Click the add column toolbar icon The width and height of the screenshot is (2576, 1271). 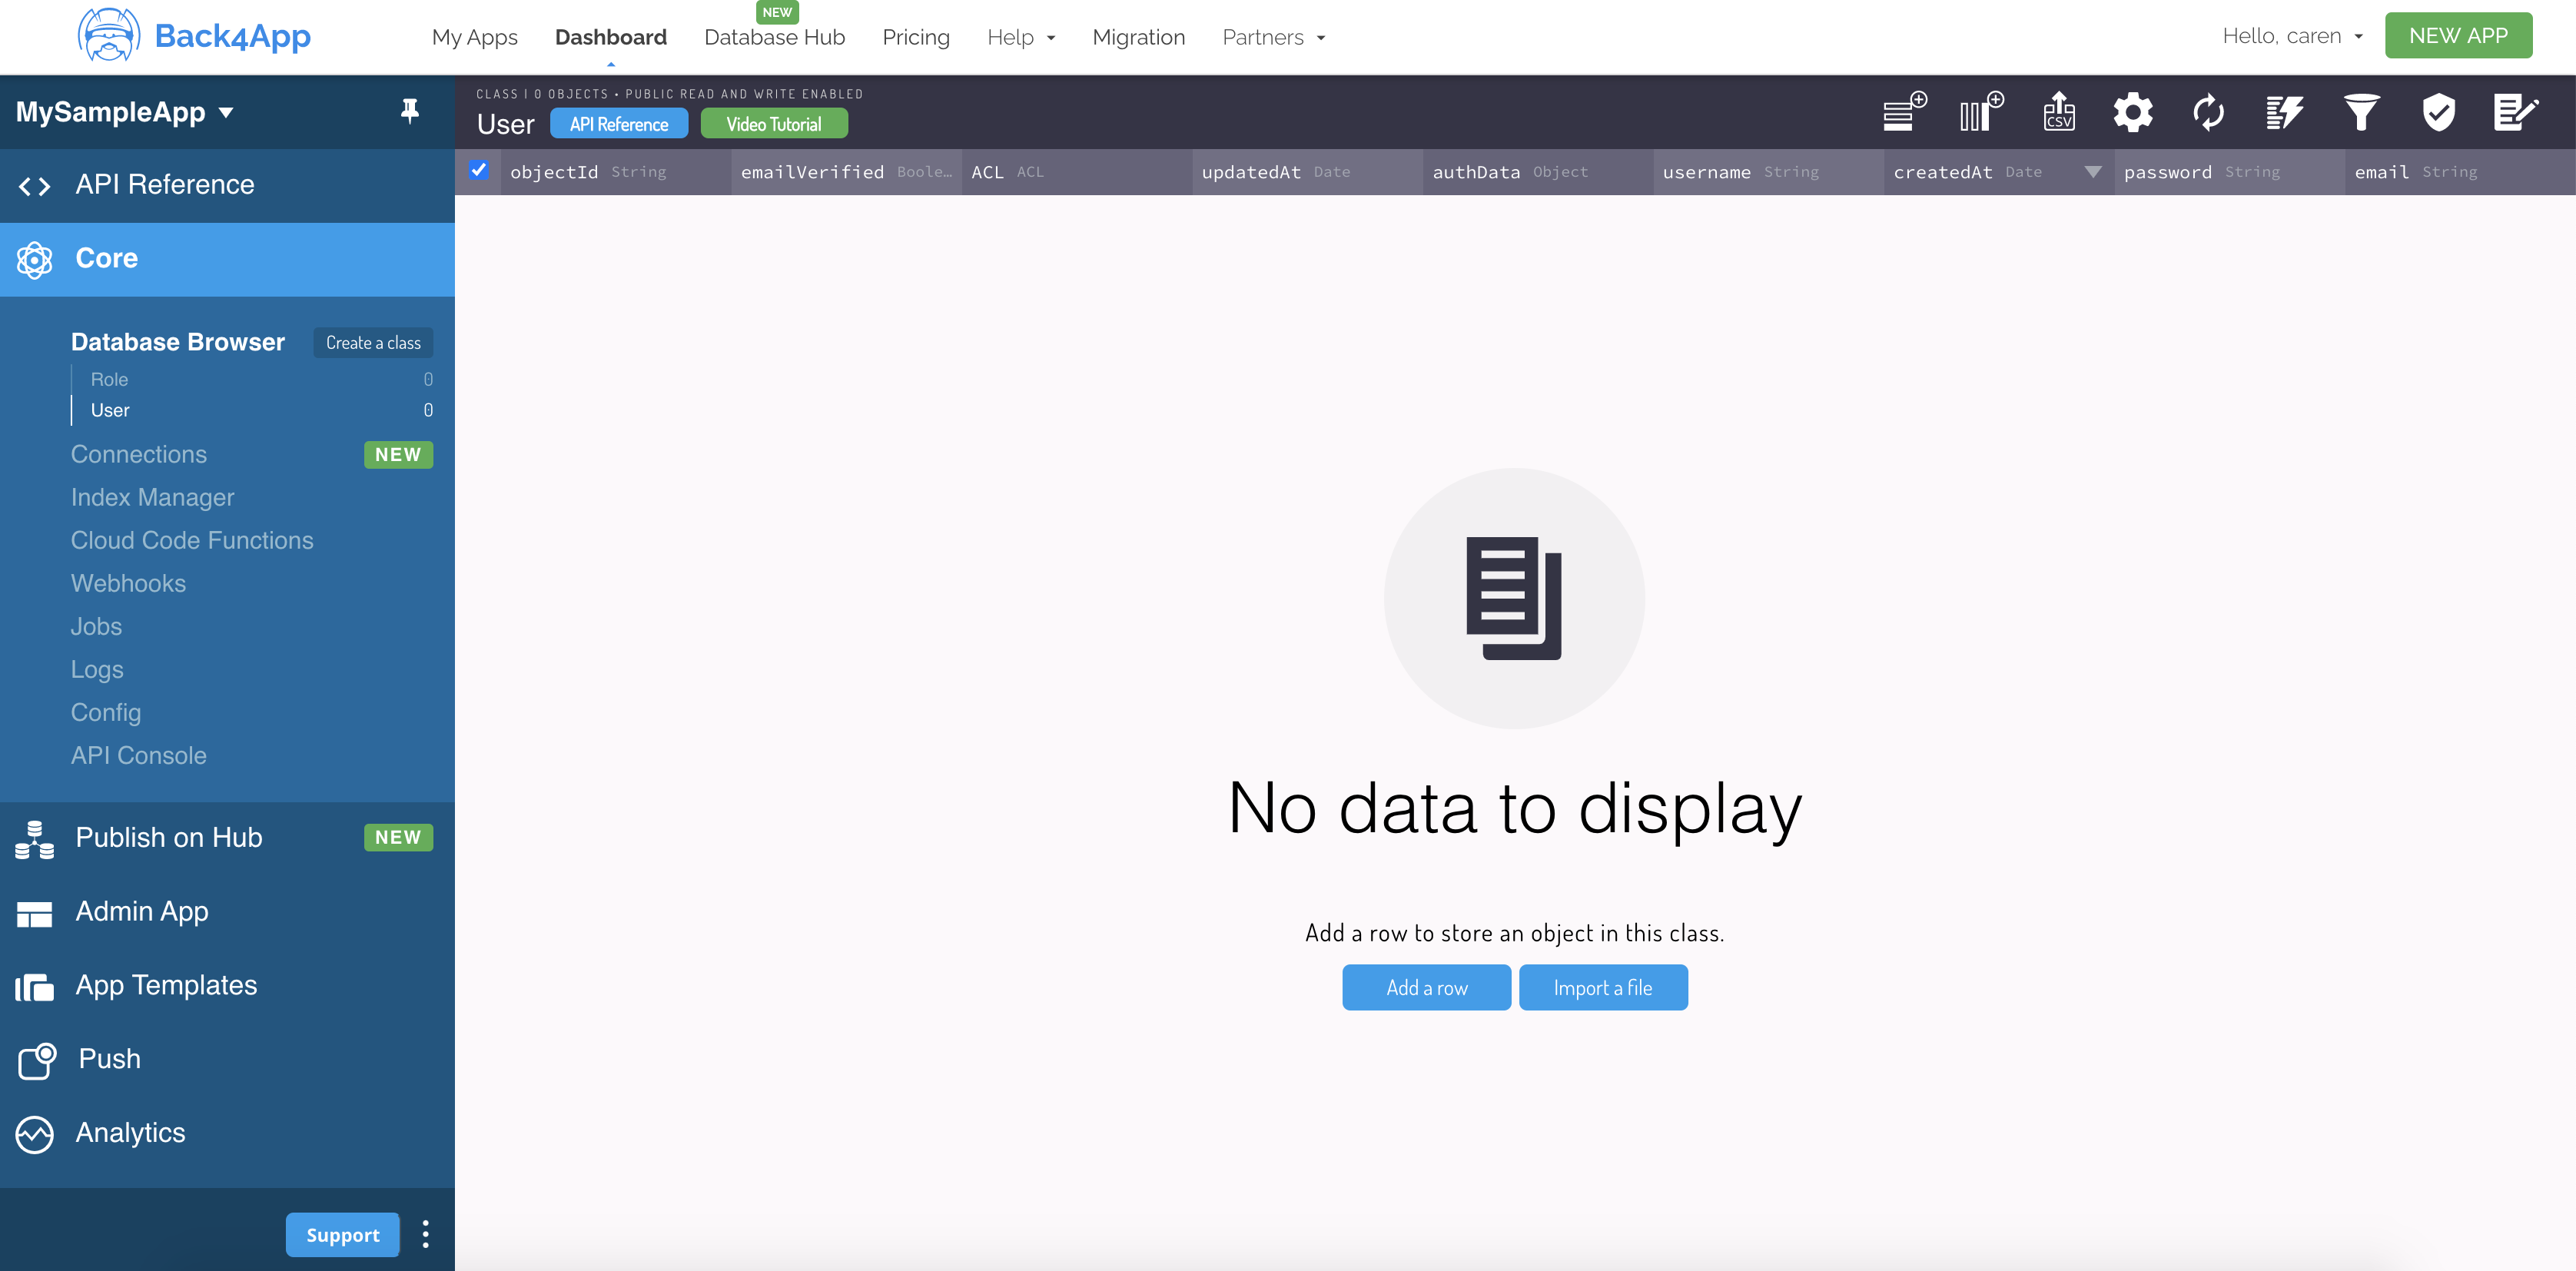pyautogui.click(x=1980, y=112)
